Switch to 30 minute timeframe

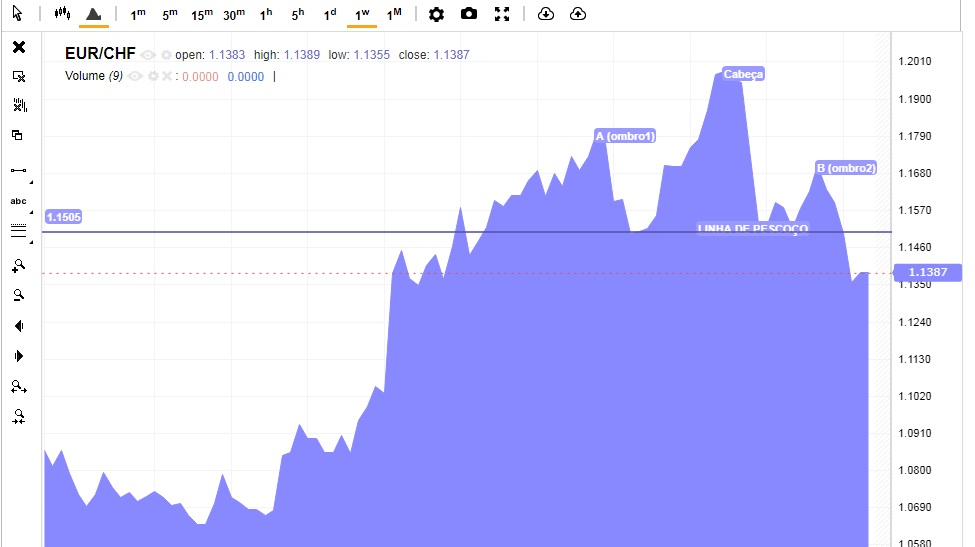click(234, 14)
